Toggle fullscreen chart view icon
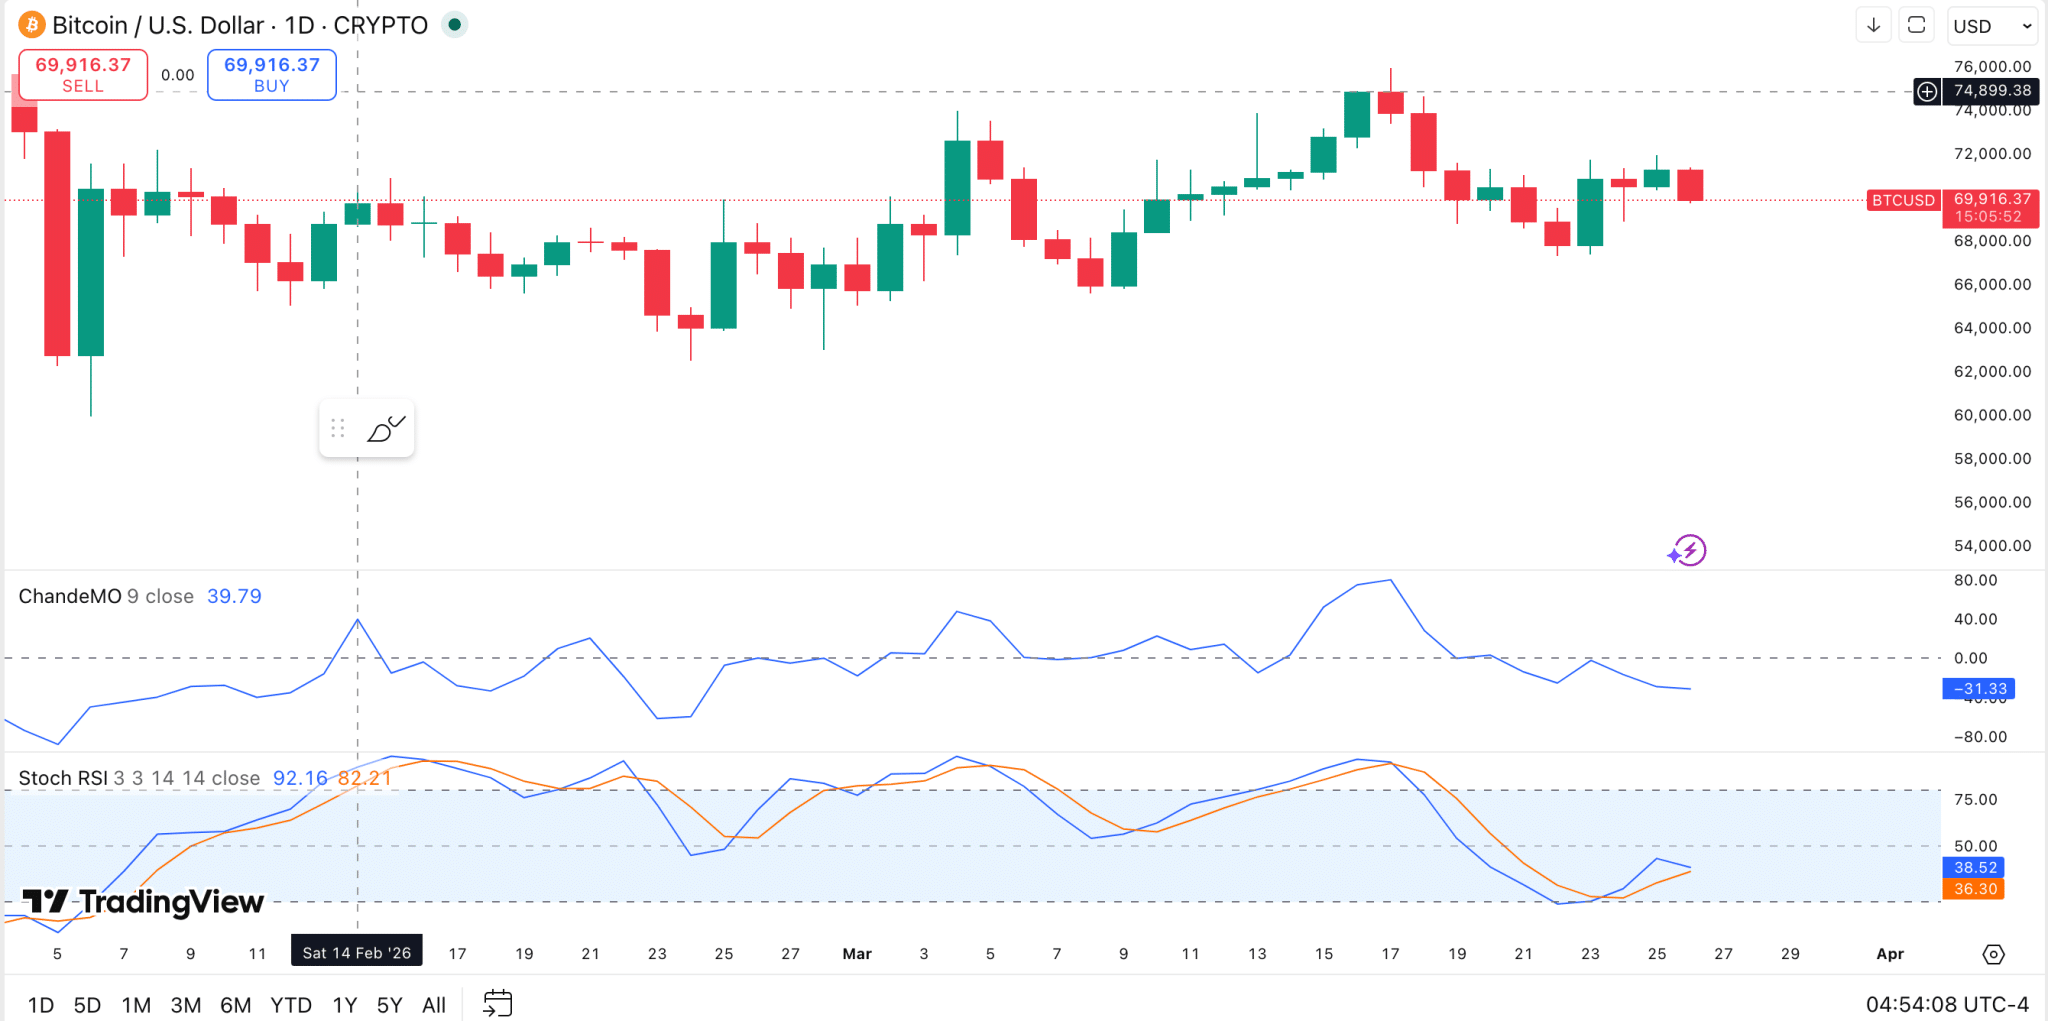Image resolution: width=2048 pixels, height=1021 pixels. tap(1917, 25)
